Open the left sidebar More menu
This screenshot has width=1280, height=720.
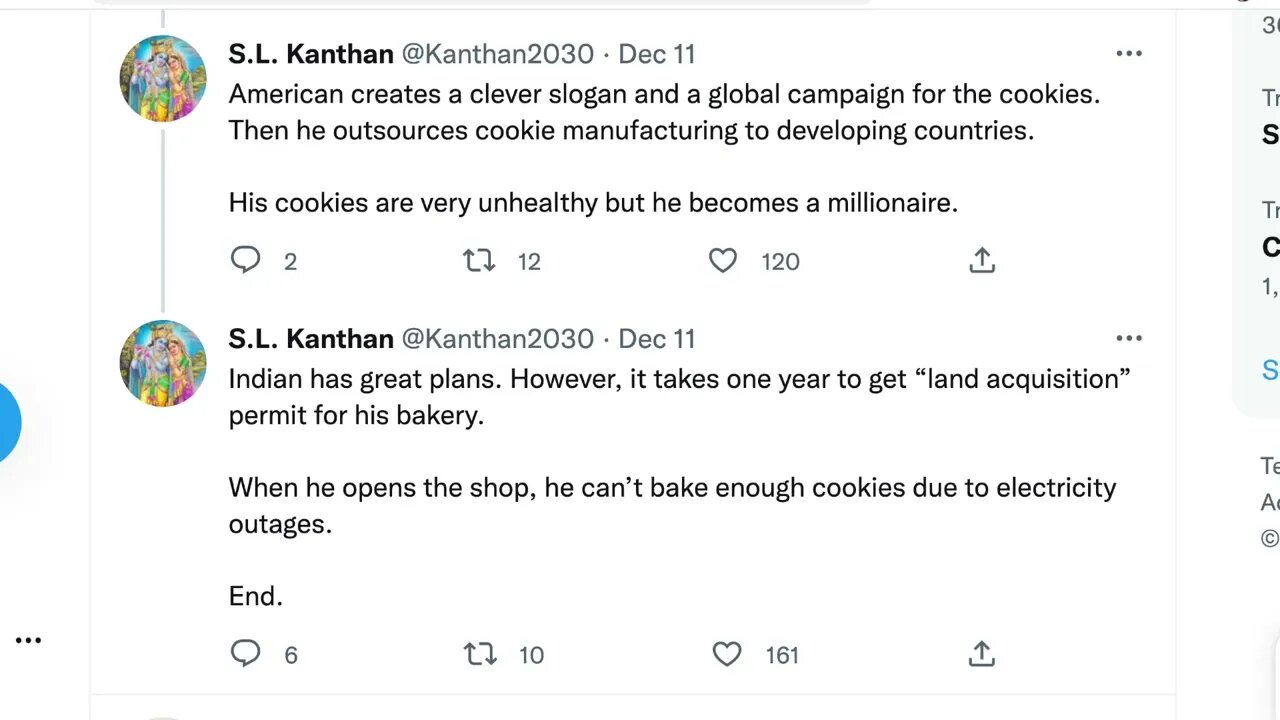pos(28,640)
